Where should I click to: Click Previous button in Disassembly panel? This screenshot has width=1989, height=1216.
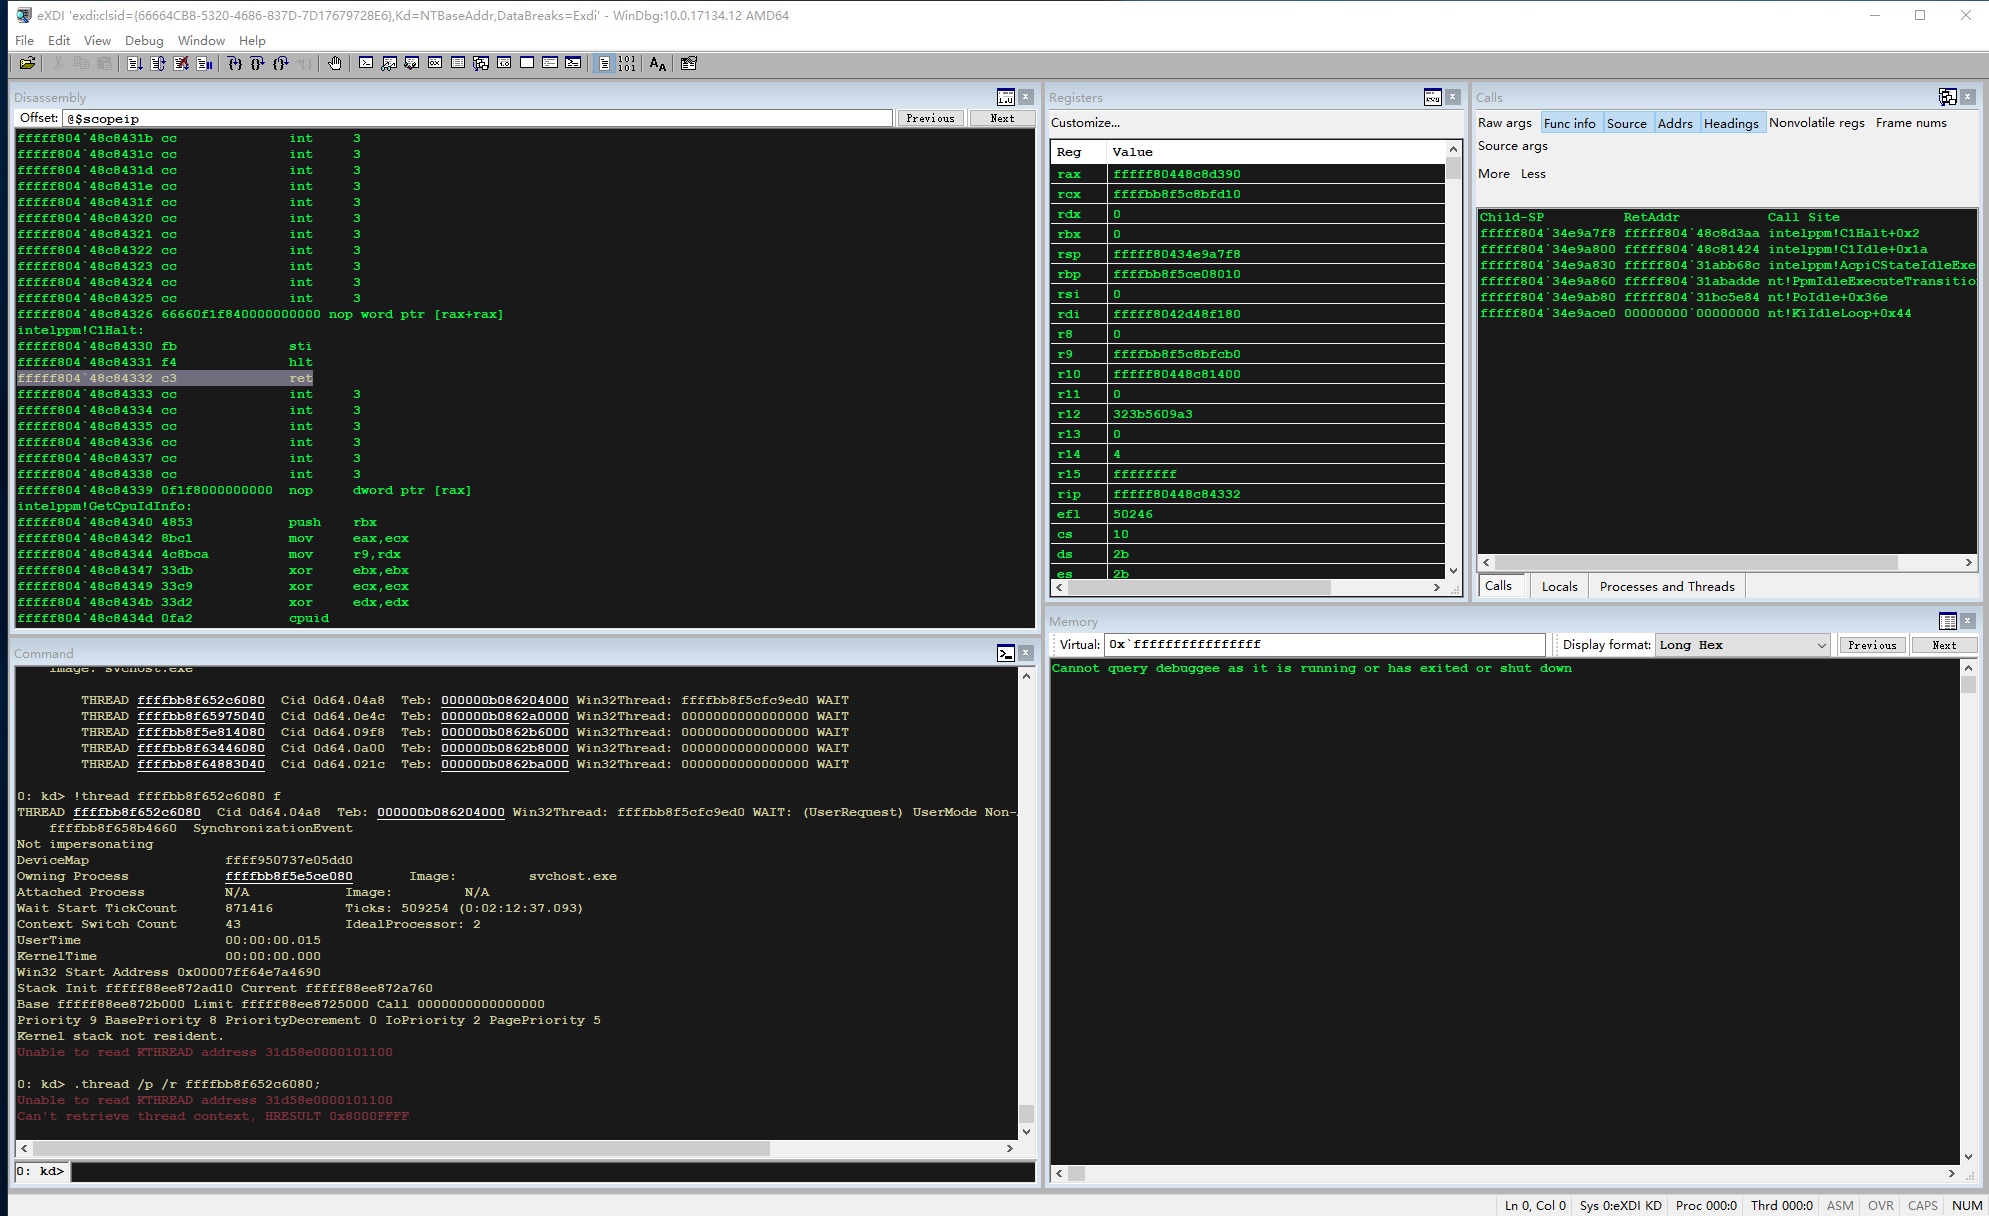[x=930, y=118]
